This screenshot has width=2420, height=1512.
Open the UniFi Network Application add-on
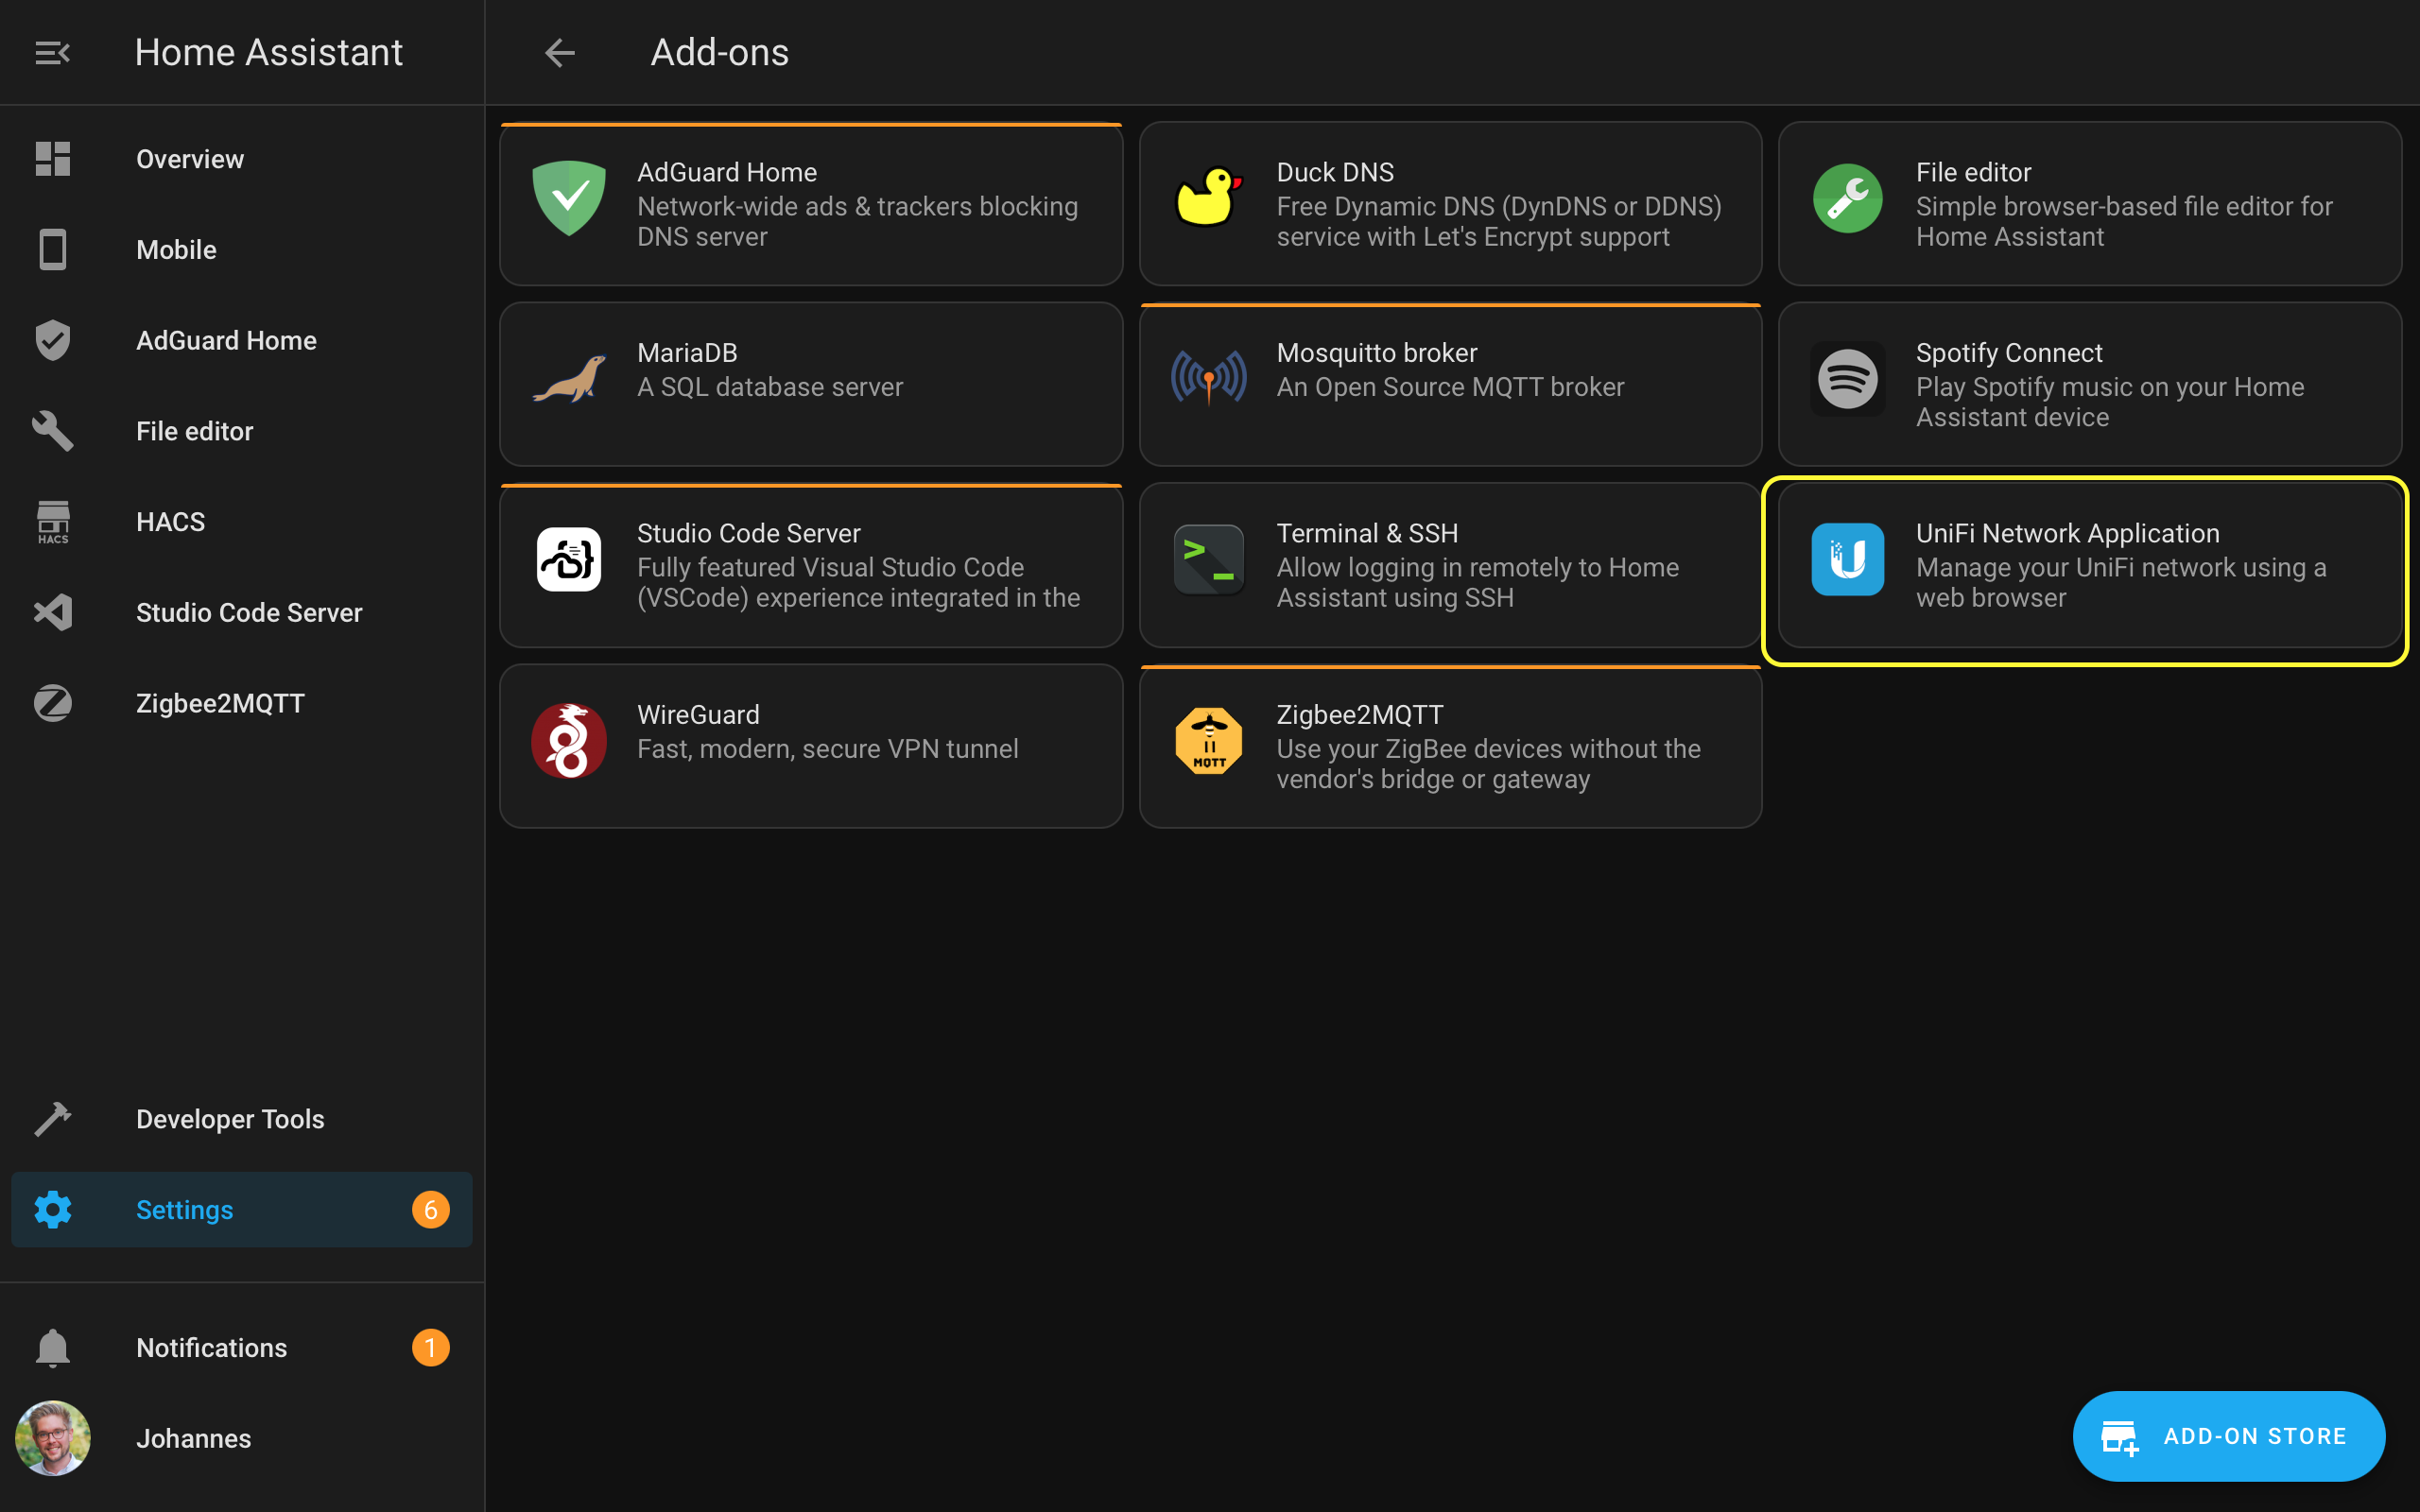(x=2090, y=565)
